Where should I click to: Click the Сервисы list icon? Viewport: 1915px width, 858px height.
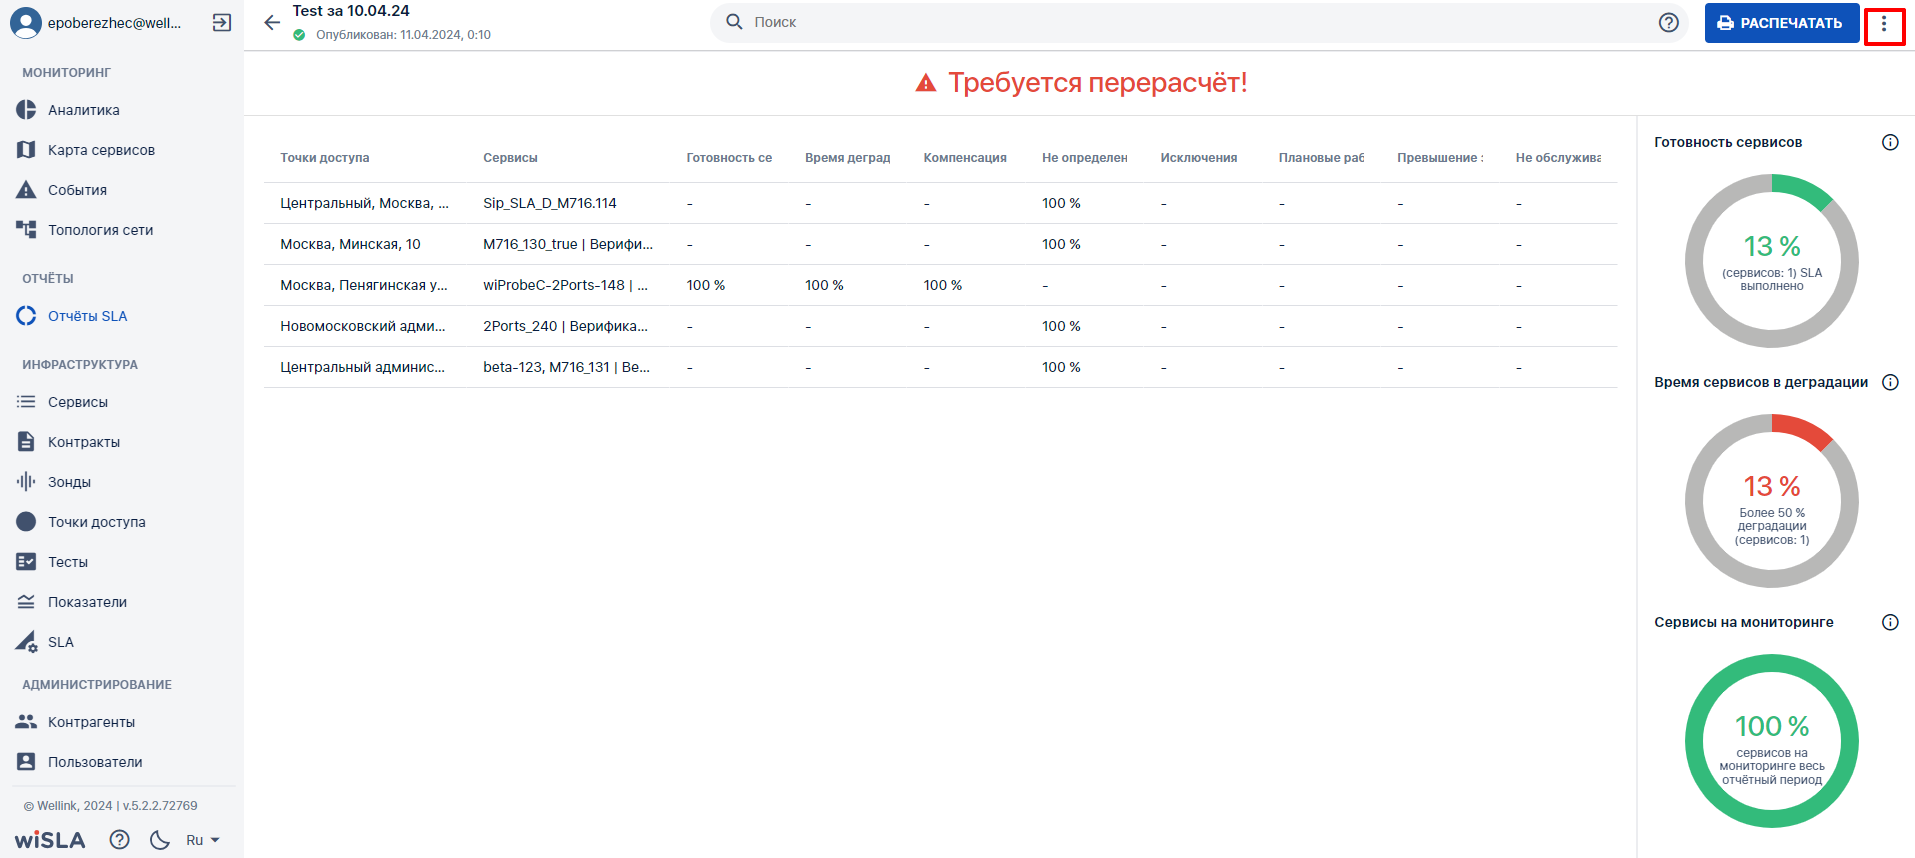[x=26, y=402]
